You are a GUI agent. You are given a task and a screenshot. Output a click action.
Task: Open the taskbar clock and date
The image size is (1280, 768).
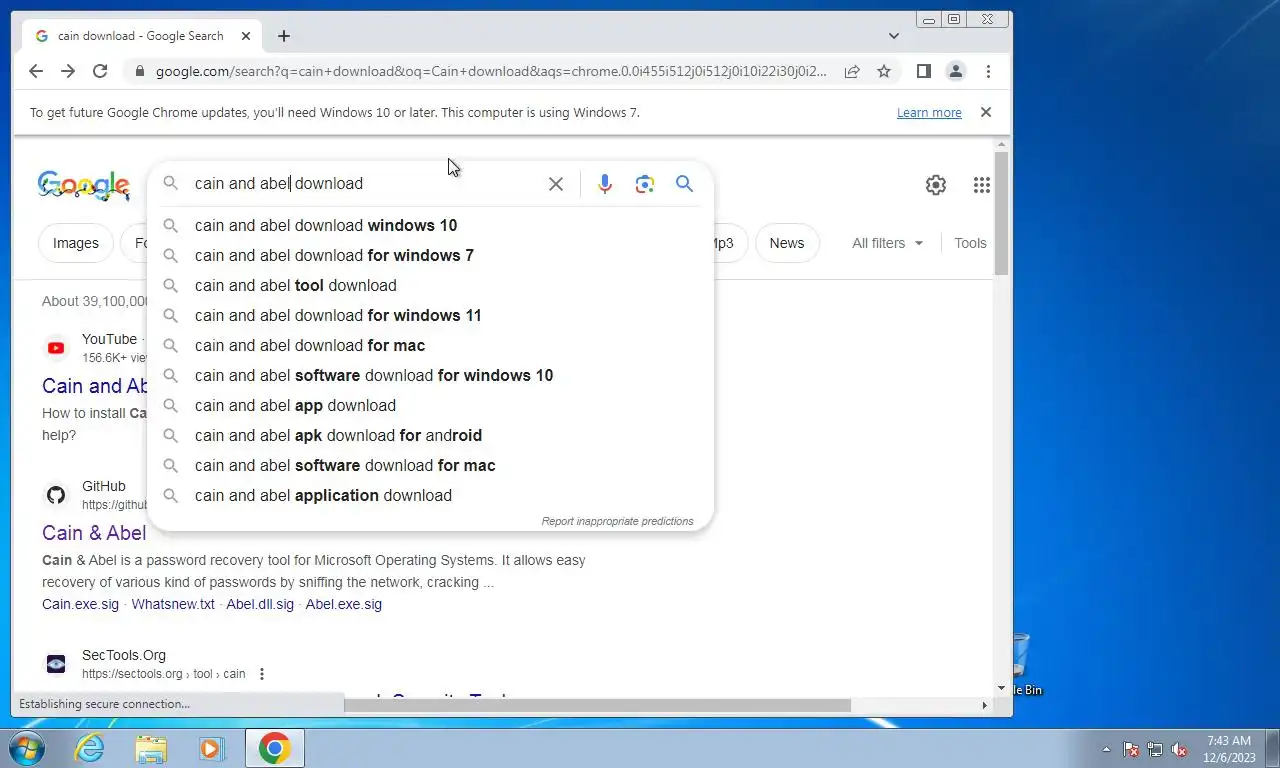pyautogui.click(x=1229, y=749)
